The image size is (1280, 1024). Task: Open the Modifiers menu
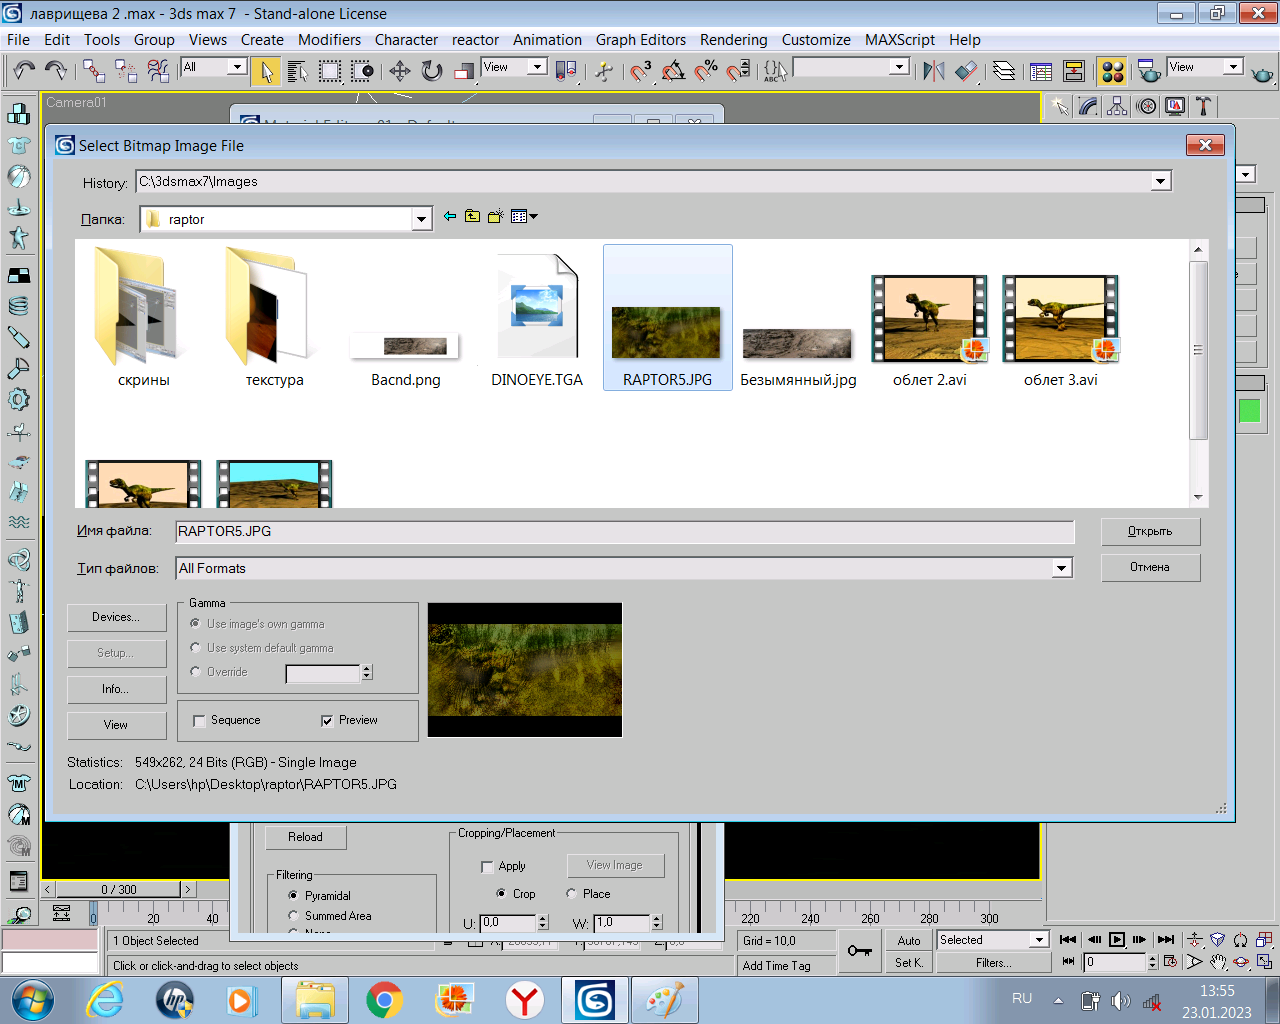tap(329, 40)
